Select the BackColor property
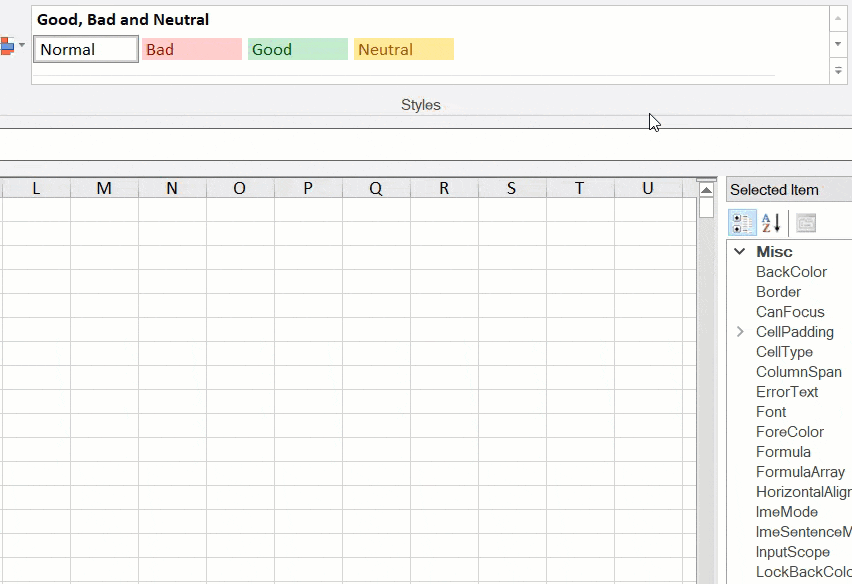 tap(791, 272)
